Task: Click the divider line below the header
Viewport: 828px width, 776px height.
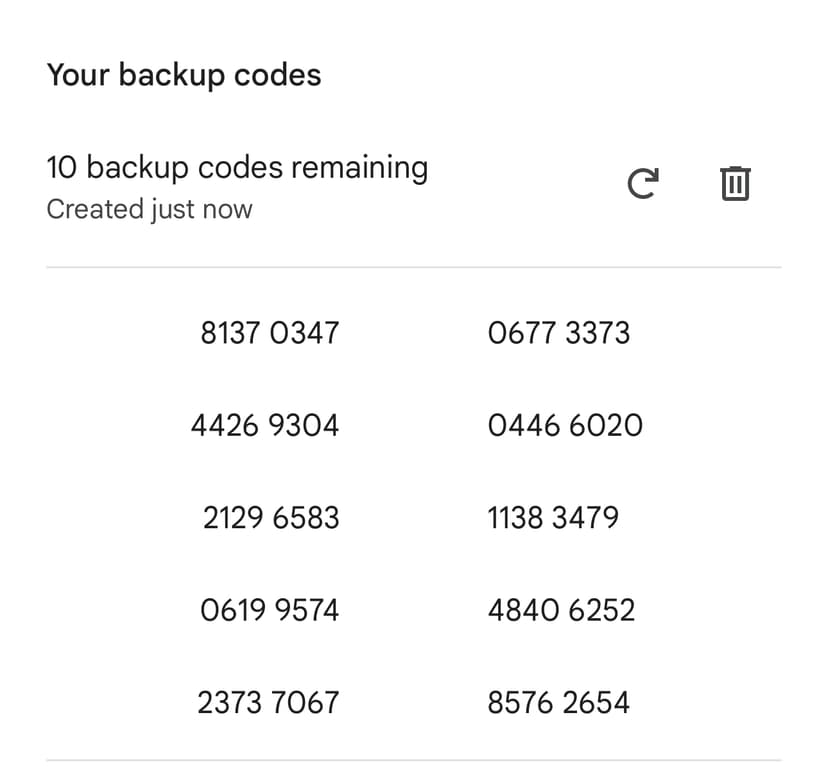Action: click(414, 266)
